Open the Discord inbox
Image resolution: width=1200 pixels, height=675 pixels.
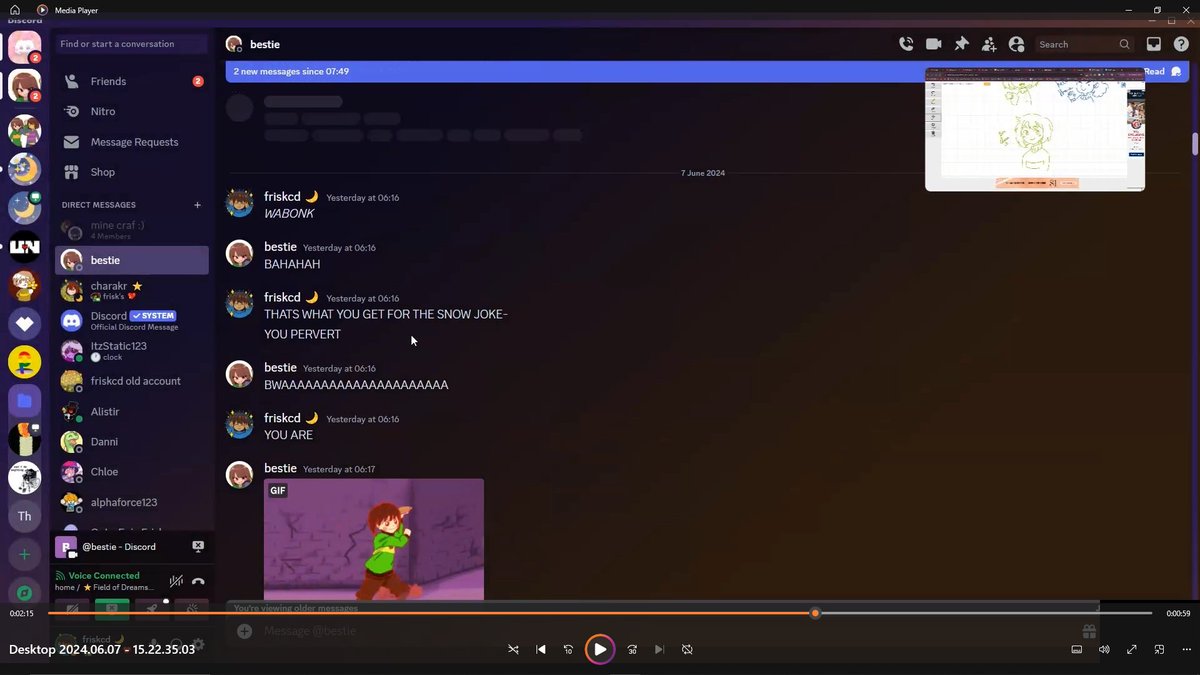tap(1153, 44)
